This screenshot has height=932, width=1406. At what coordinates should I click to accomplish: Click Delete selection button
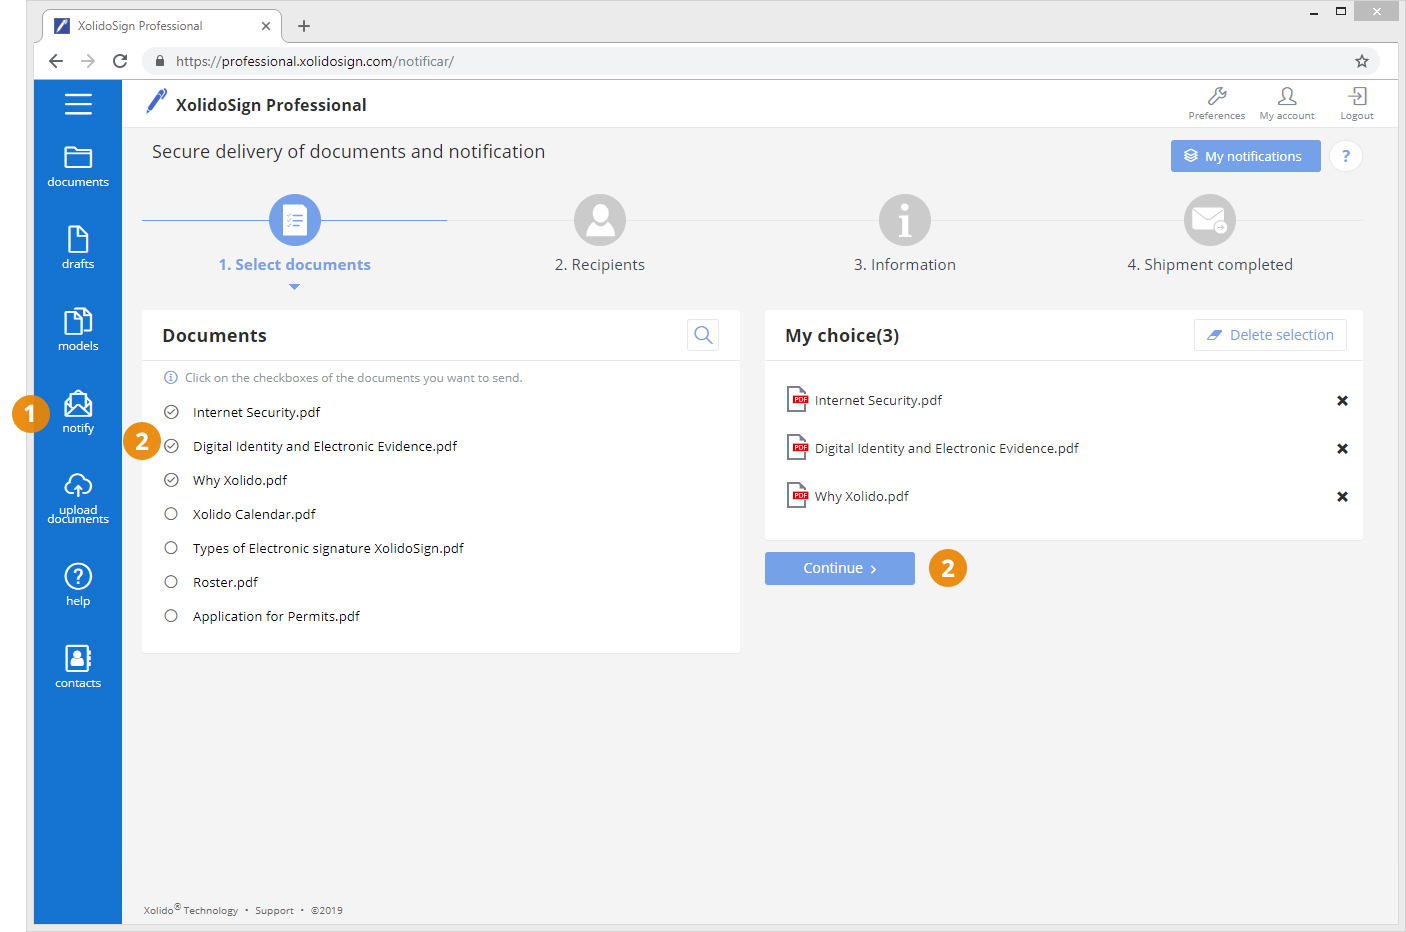coord(1270,335)
